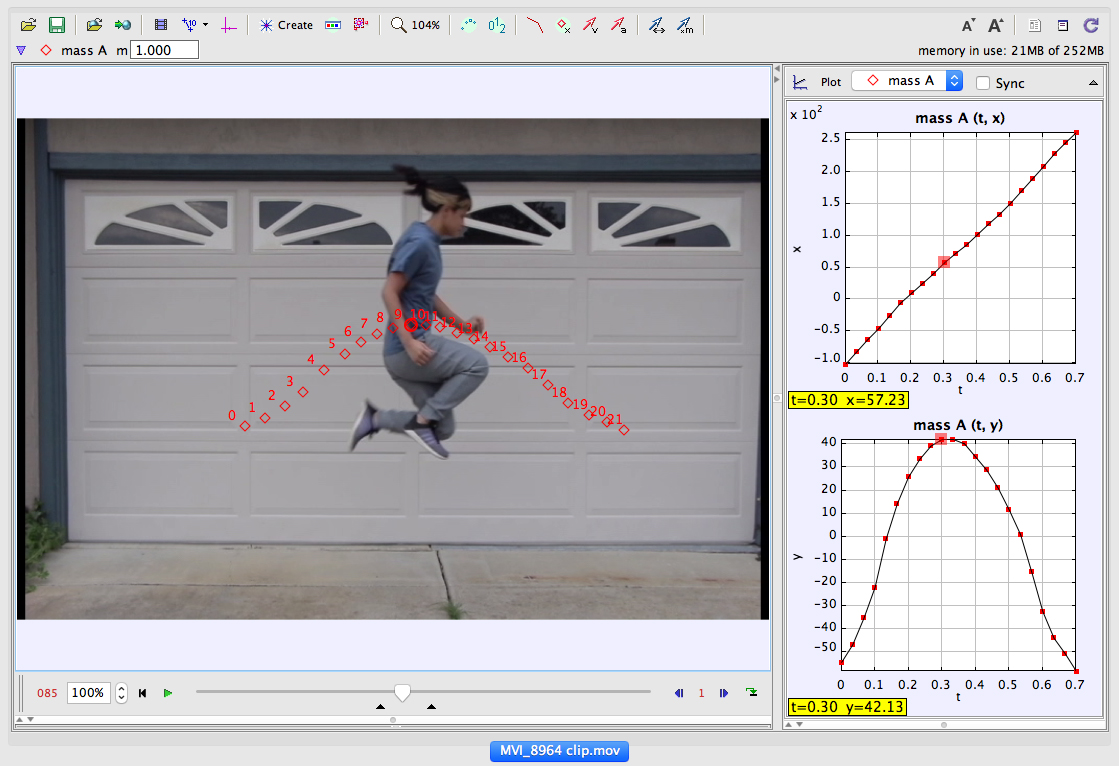Screen dimensions: 1119x766
Task: Toggle velocity vectors display
Action: pos(590,25)
